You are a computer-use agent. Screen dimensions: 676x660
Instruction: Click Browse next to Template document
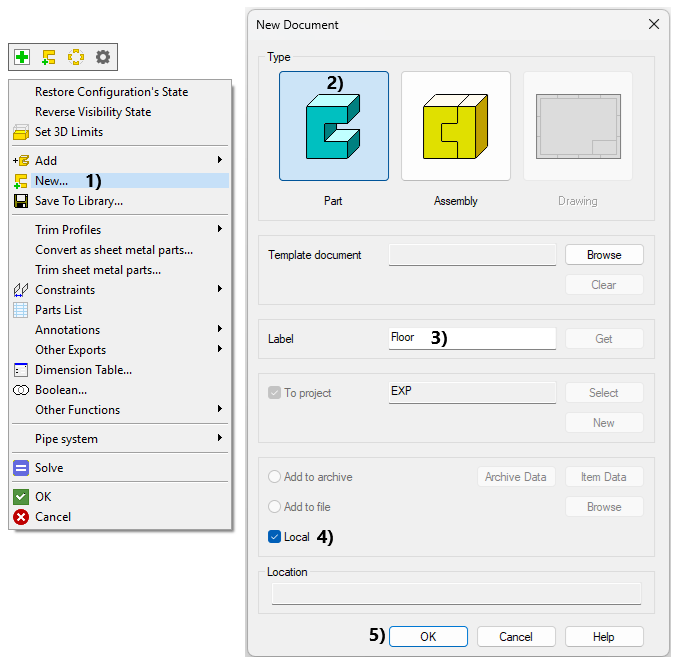[603, 255]
